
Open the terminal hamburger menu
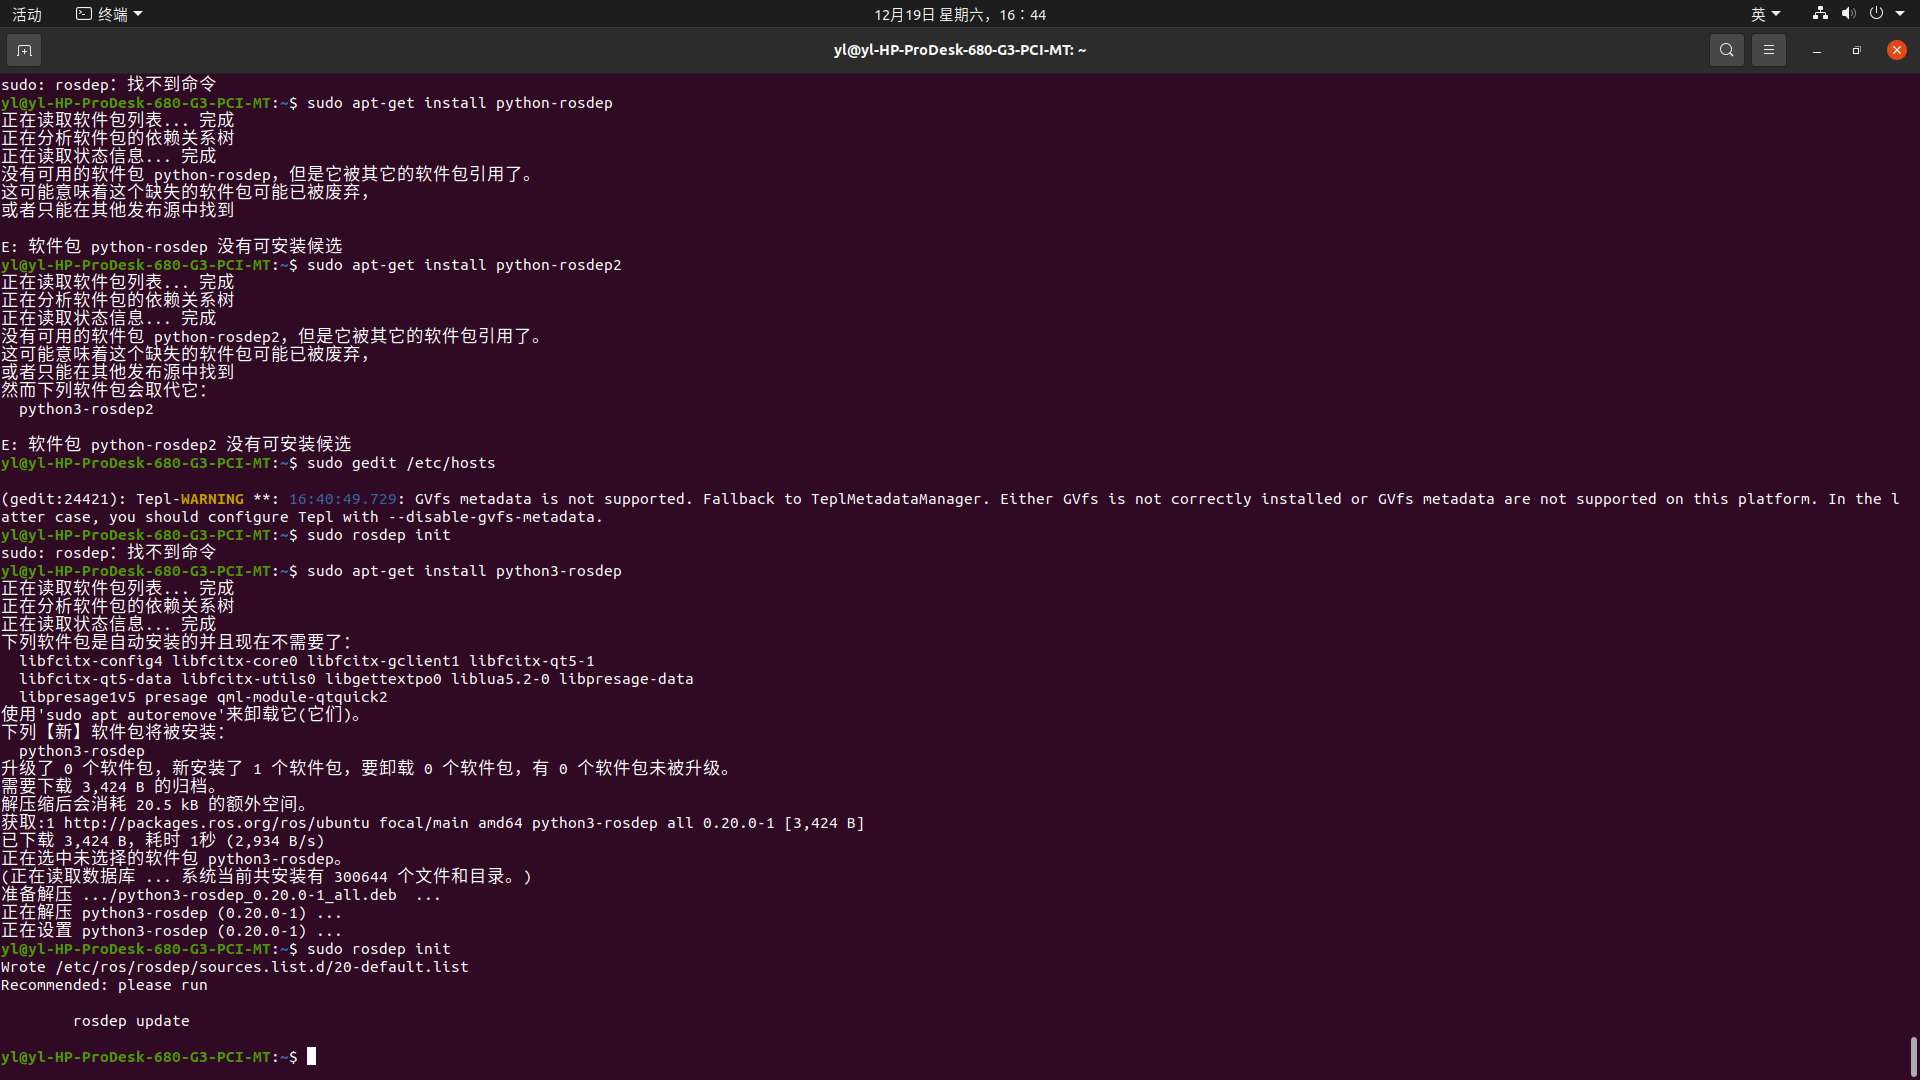tap(1768, 49)
